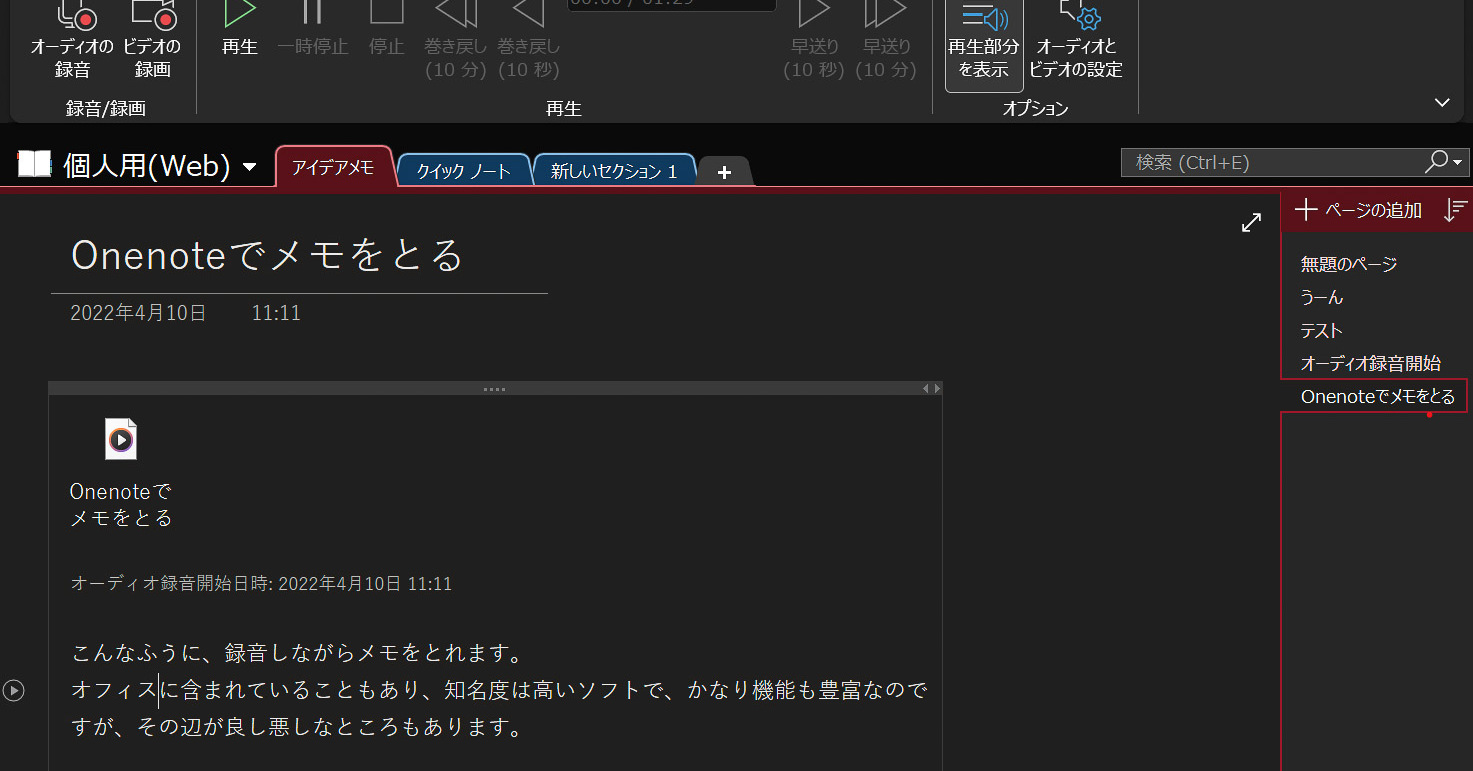Open オーディオとビデオの設定

click(1076, 42)
